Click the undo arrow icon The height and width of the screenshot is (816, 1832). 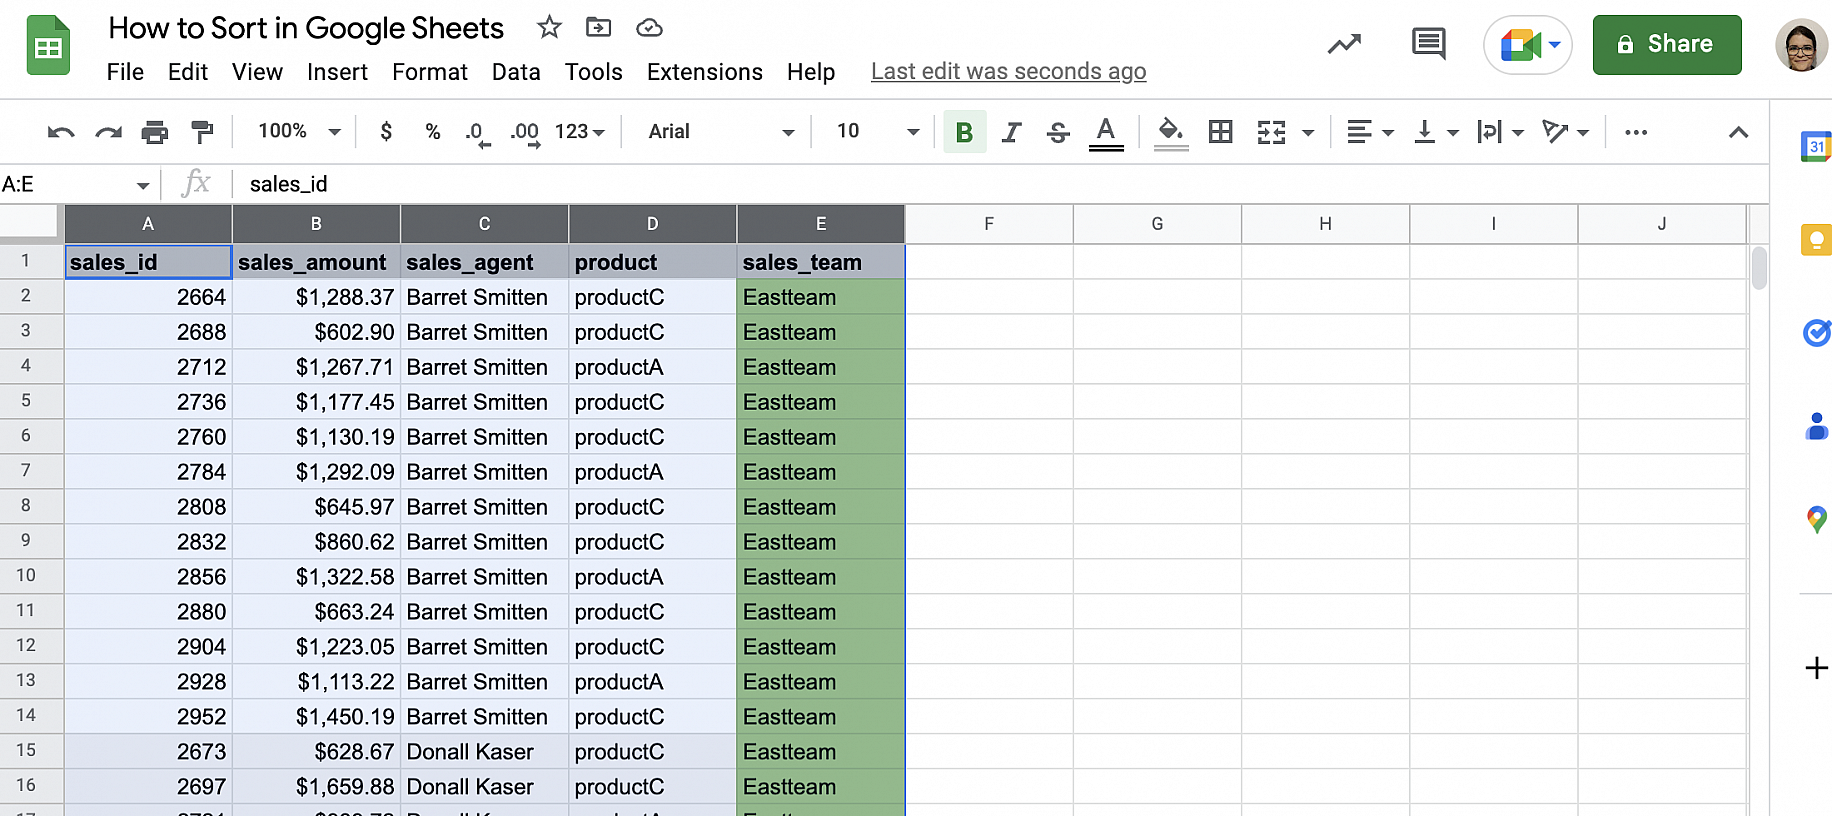[x=61, y=132]
